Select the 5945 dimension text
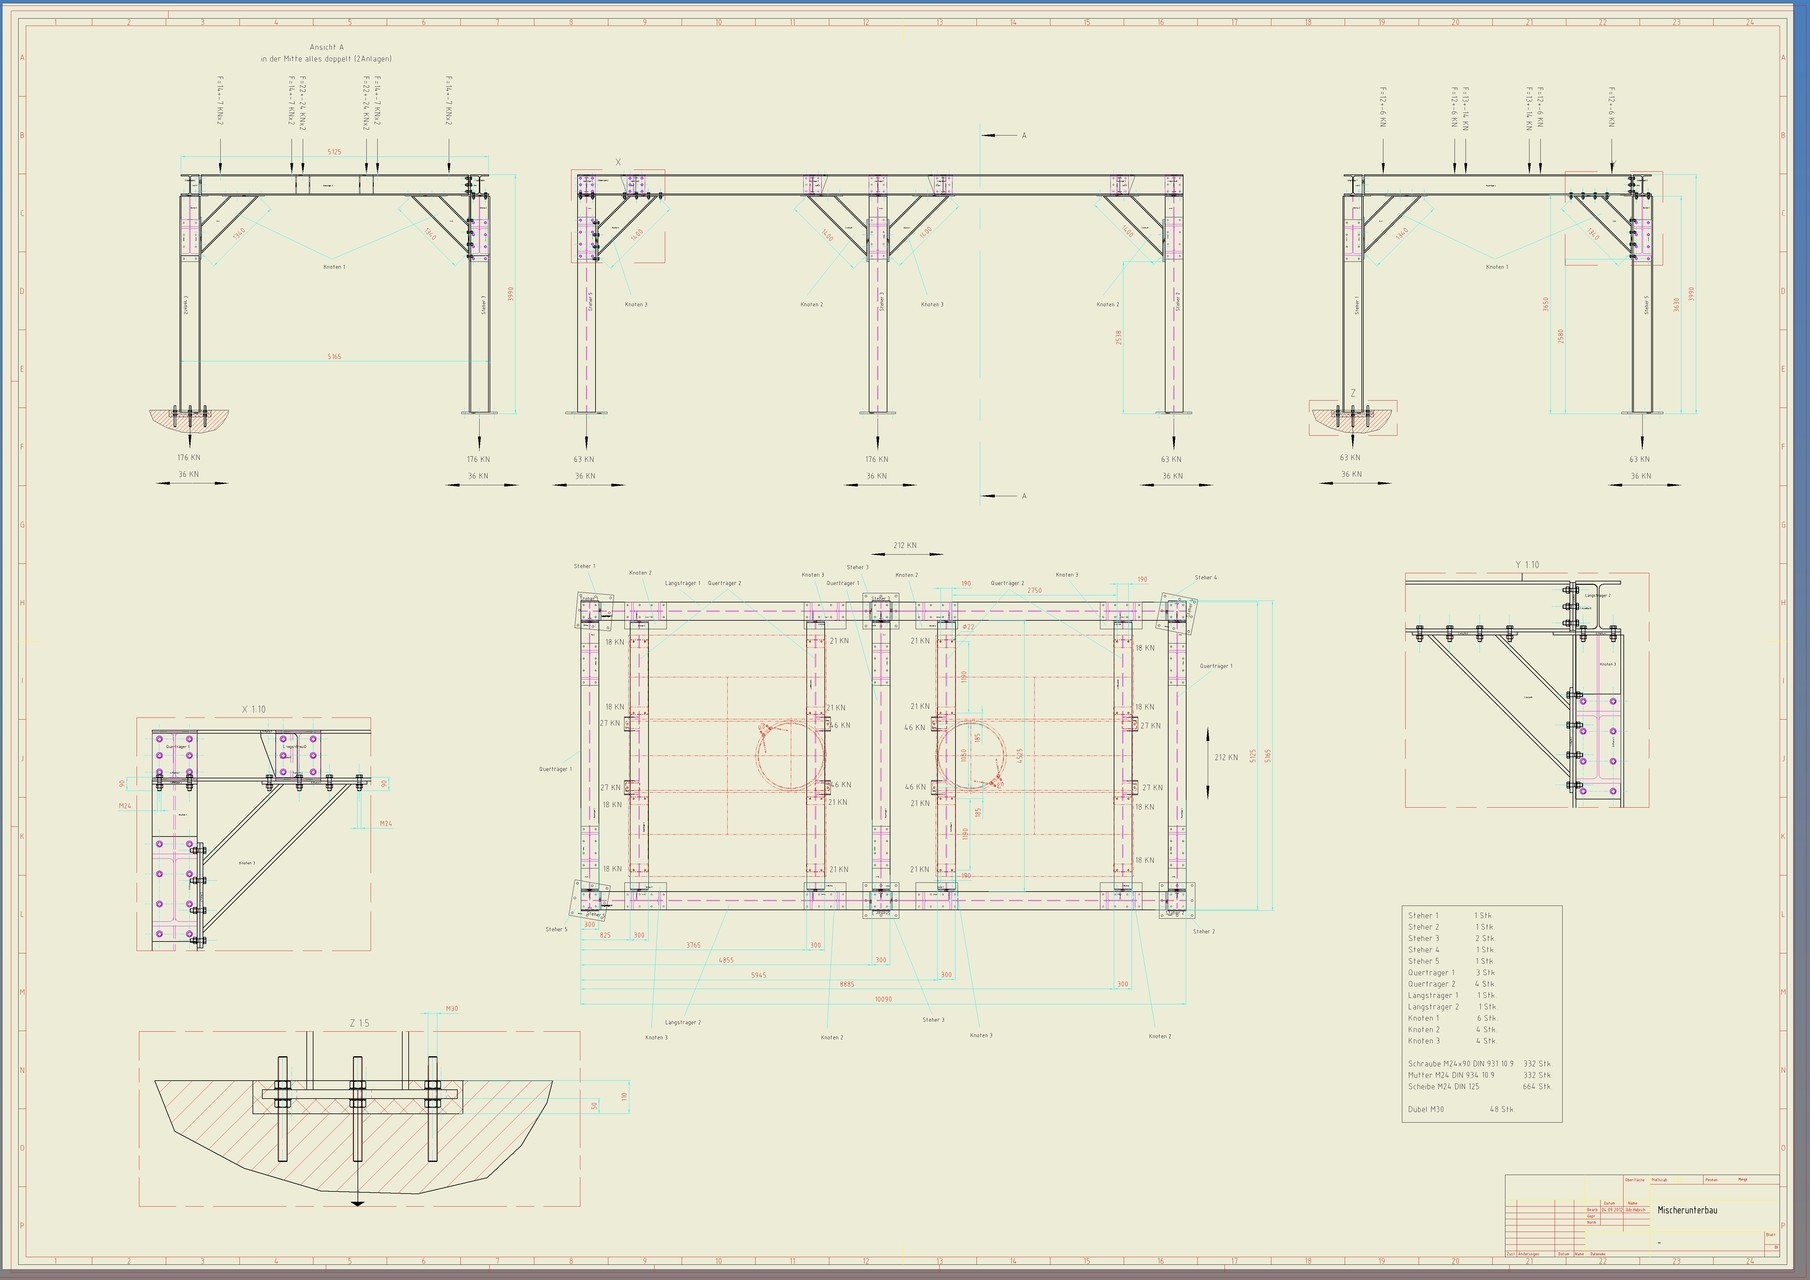This screenshot has height=1280, width=1810. pos(757,974)
